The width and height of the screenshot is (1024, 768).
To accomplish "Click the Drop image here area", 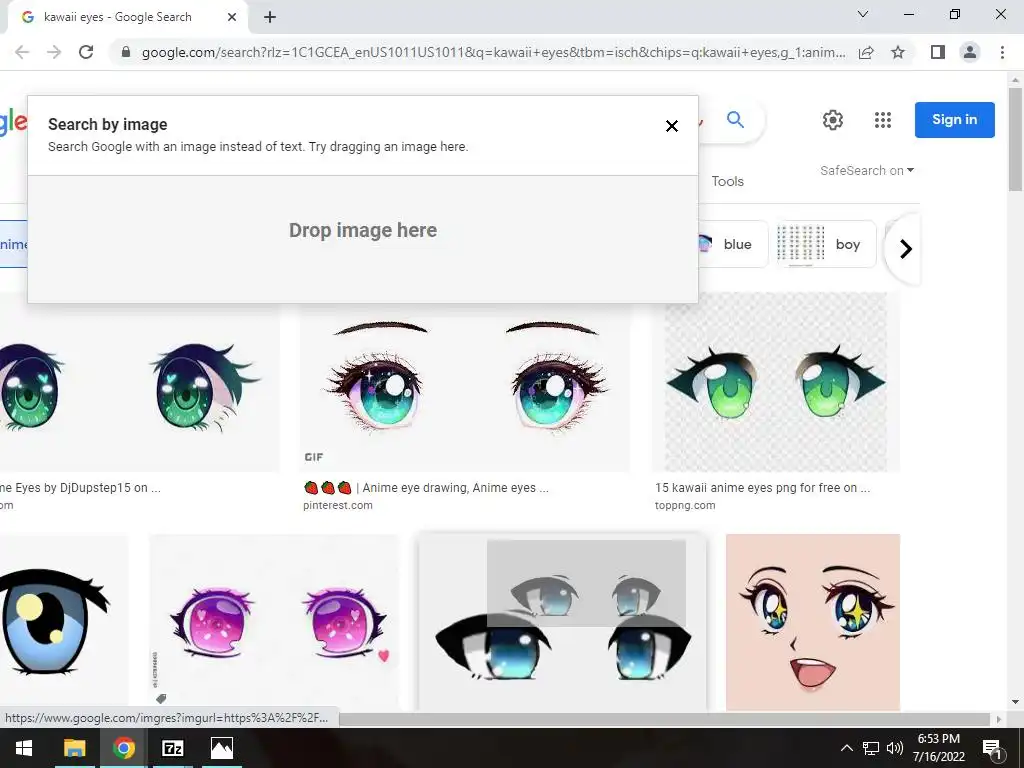I will tap(363, 238).
